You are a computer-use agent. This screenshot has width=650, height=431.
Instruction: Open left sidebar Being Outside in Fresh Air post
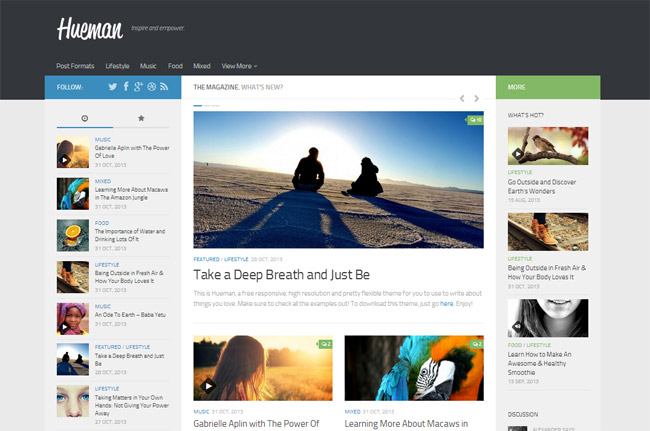tap(129, 277)
